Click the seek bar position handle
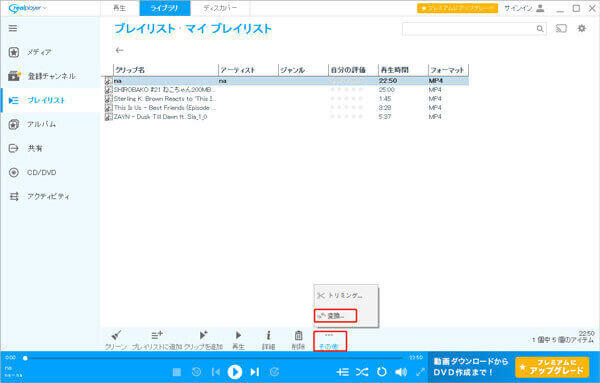Image resolution: width=600 pixels, height=383 pixels. coord(25,358)
